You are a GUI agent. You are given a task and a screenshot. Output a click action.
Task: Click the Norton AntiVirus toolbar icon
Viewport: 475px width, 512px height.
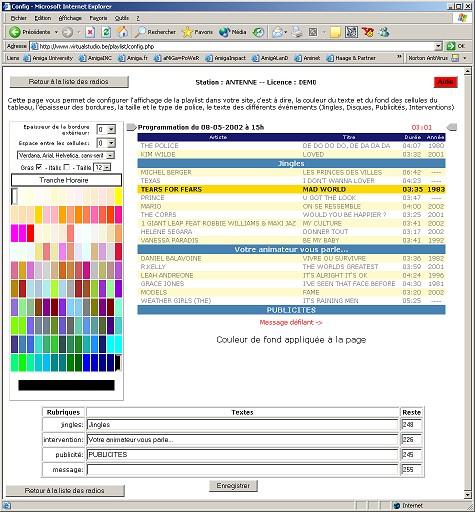click(x=455, y=58)
